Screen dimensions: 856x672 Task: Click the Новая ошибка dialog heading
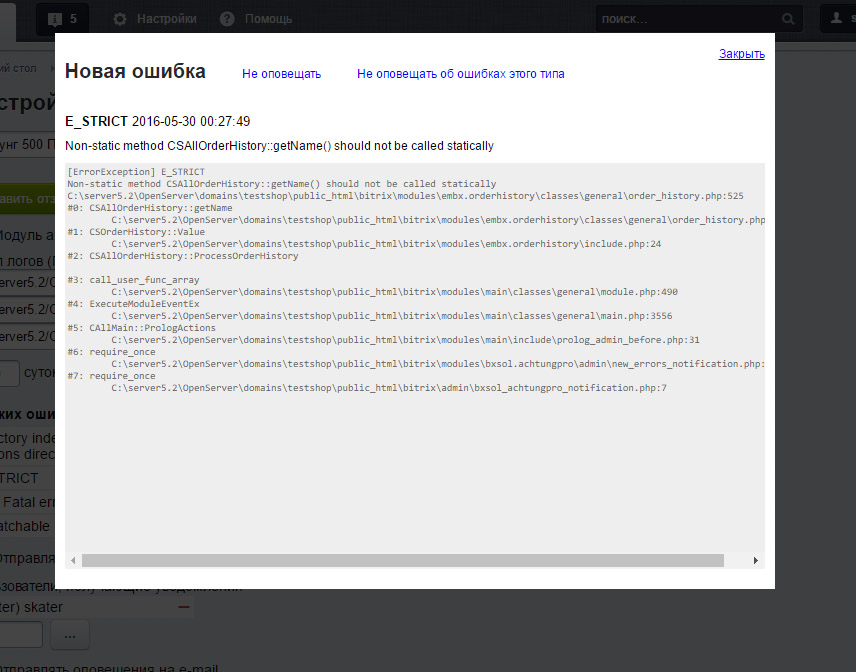(135, 71)
